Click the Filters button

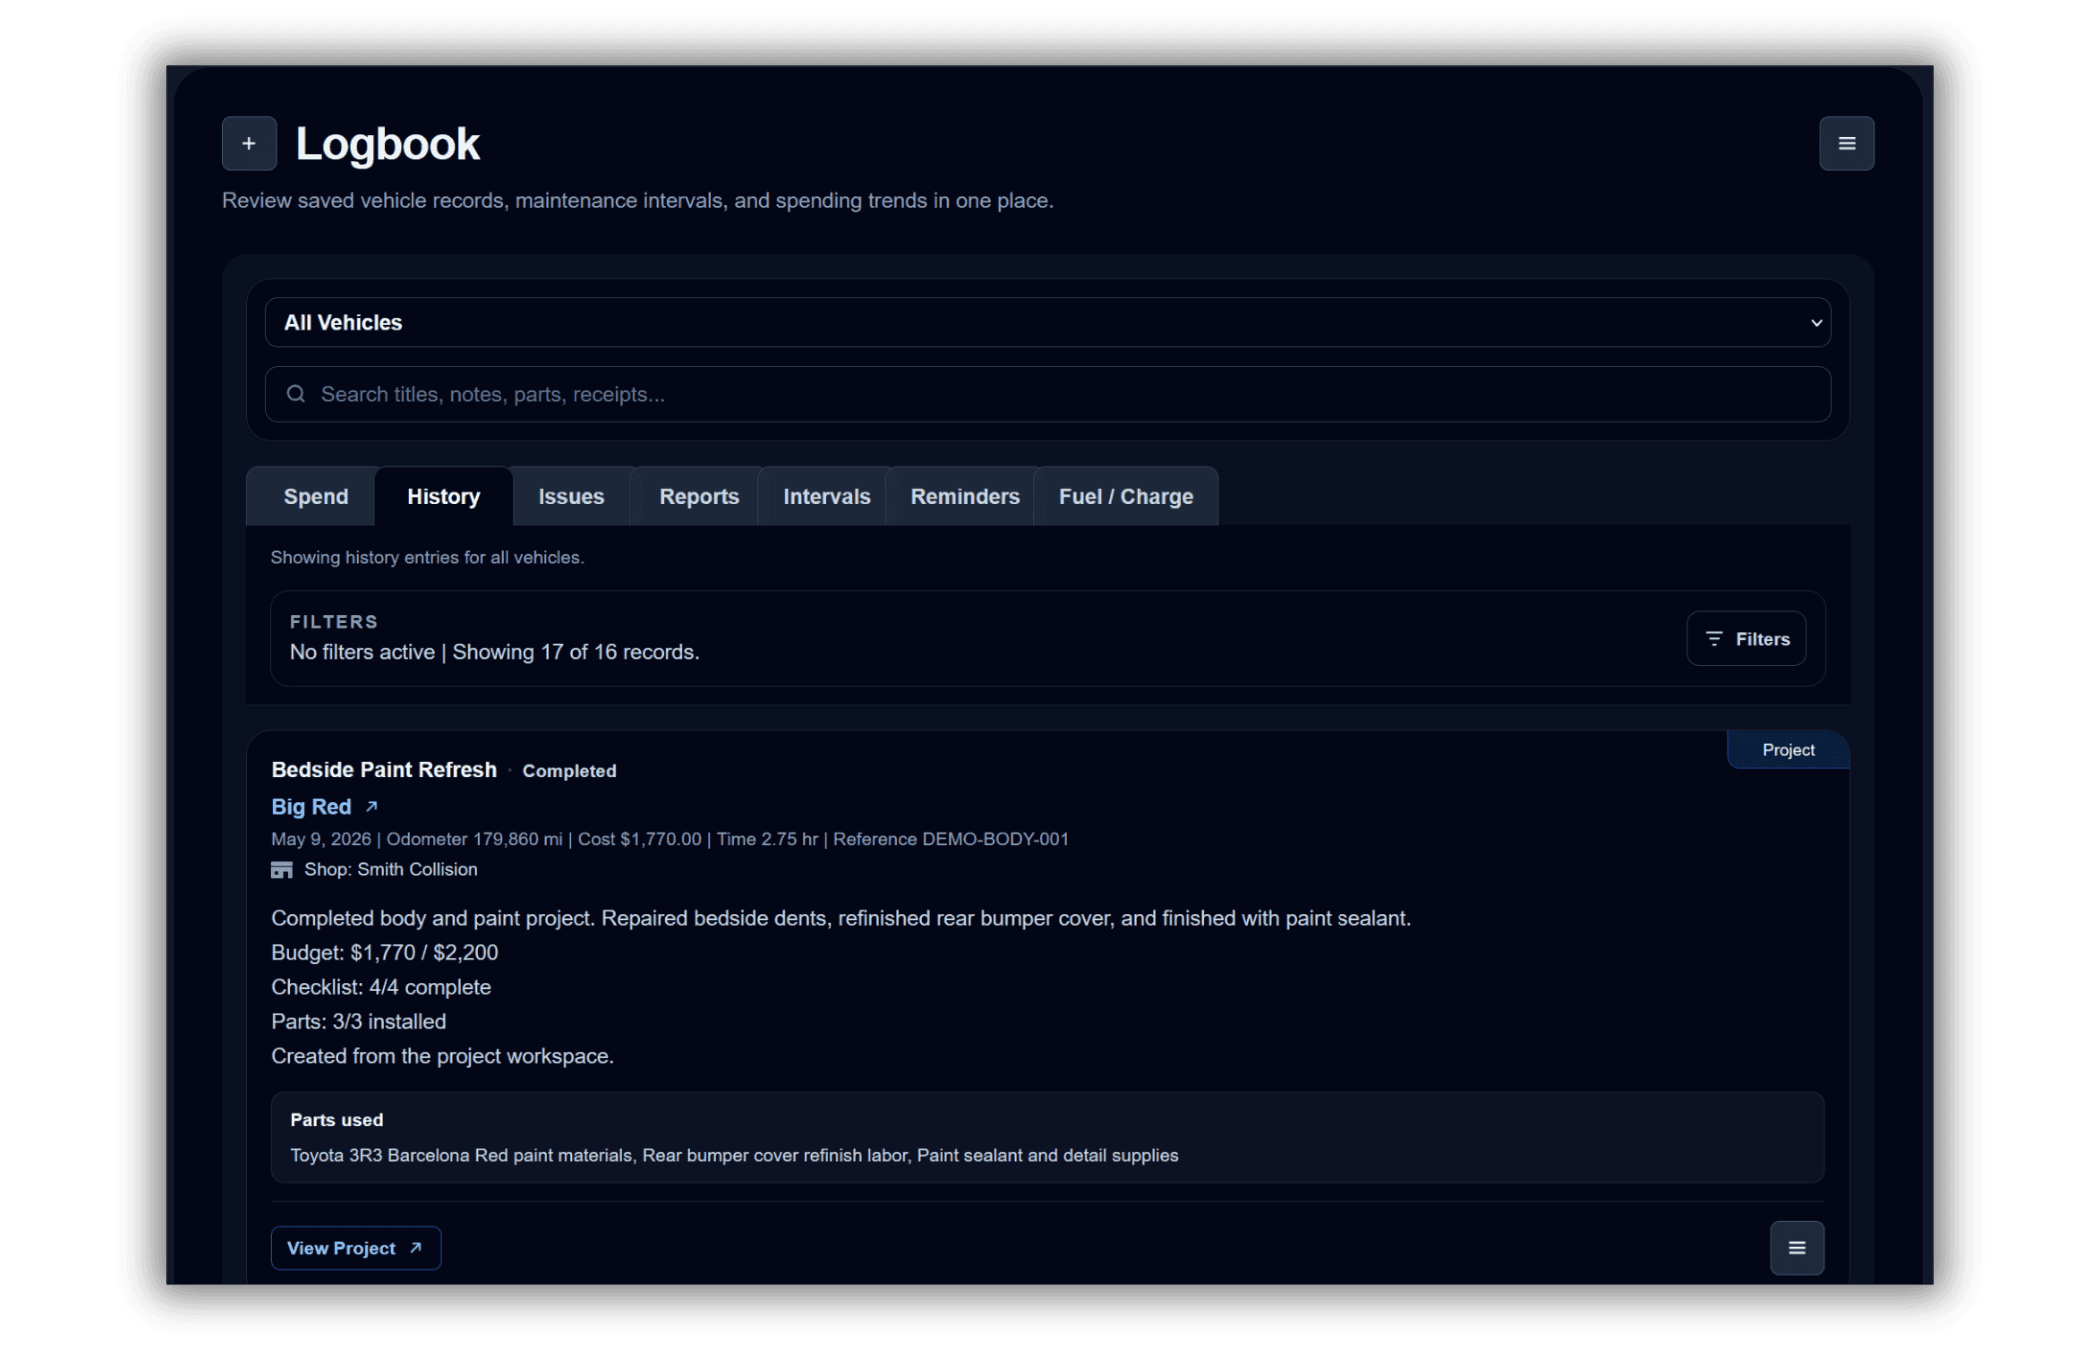(x=1746, y=639)
